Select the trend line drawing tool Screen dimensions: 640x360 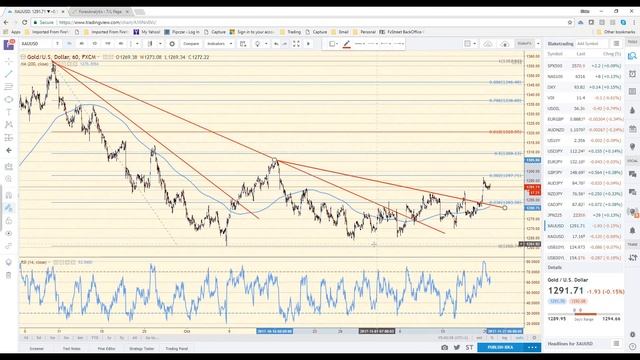coord(9,74)
